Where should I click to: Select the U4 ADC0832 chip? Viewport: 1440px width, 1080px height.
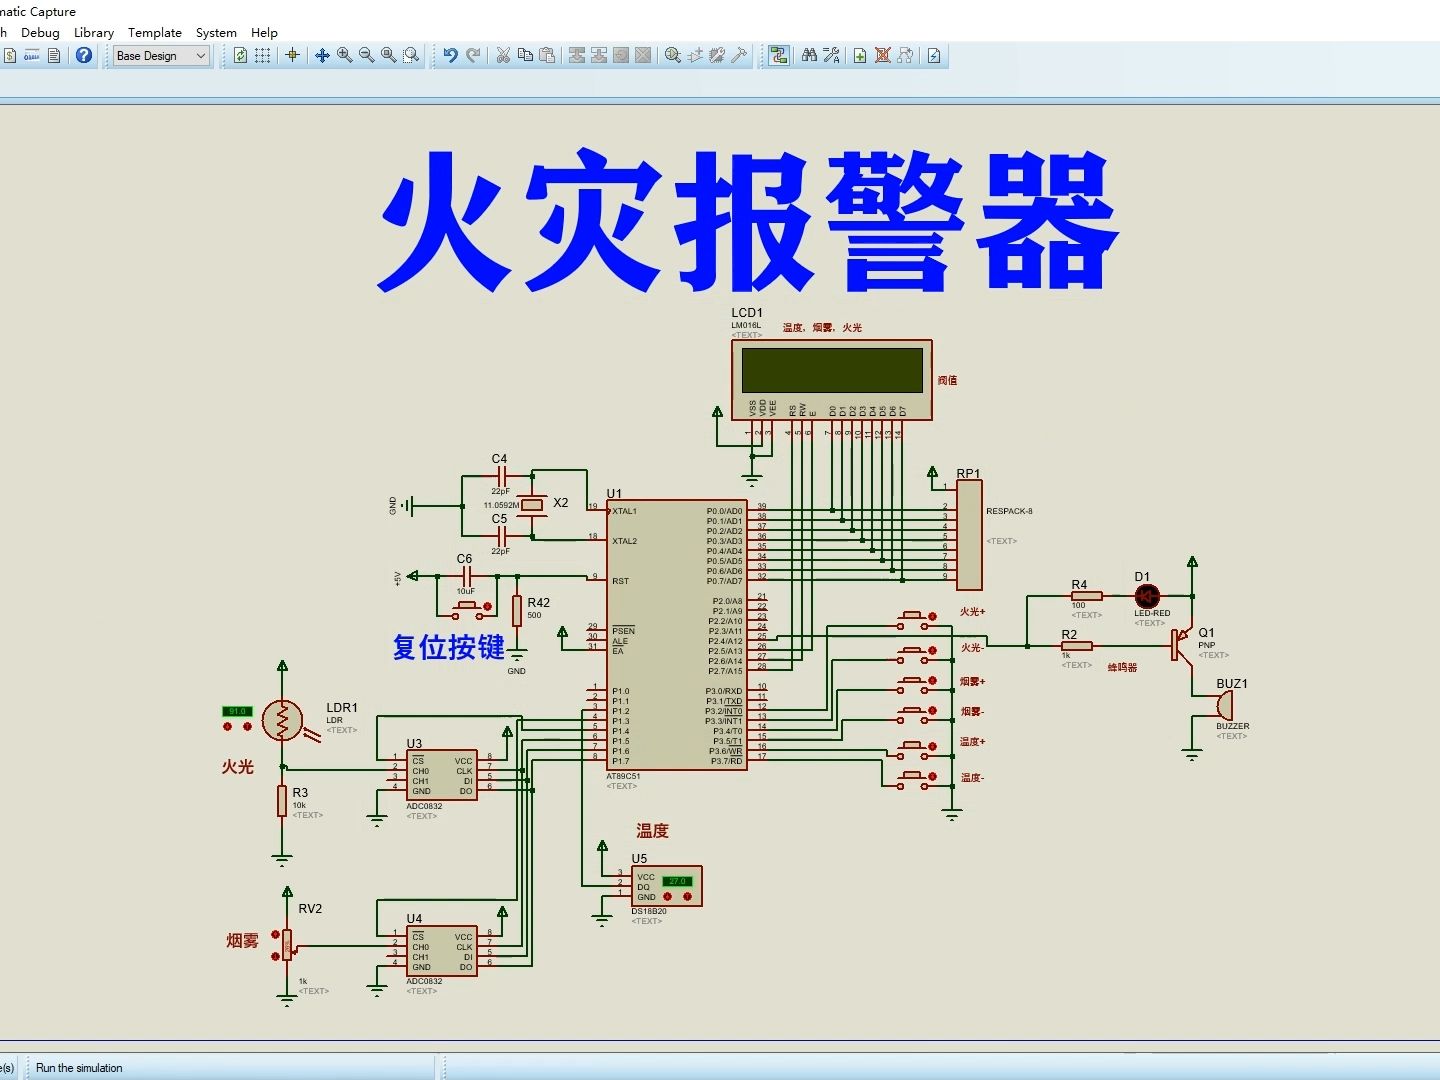(441, 951)
